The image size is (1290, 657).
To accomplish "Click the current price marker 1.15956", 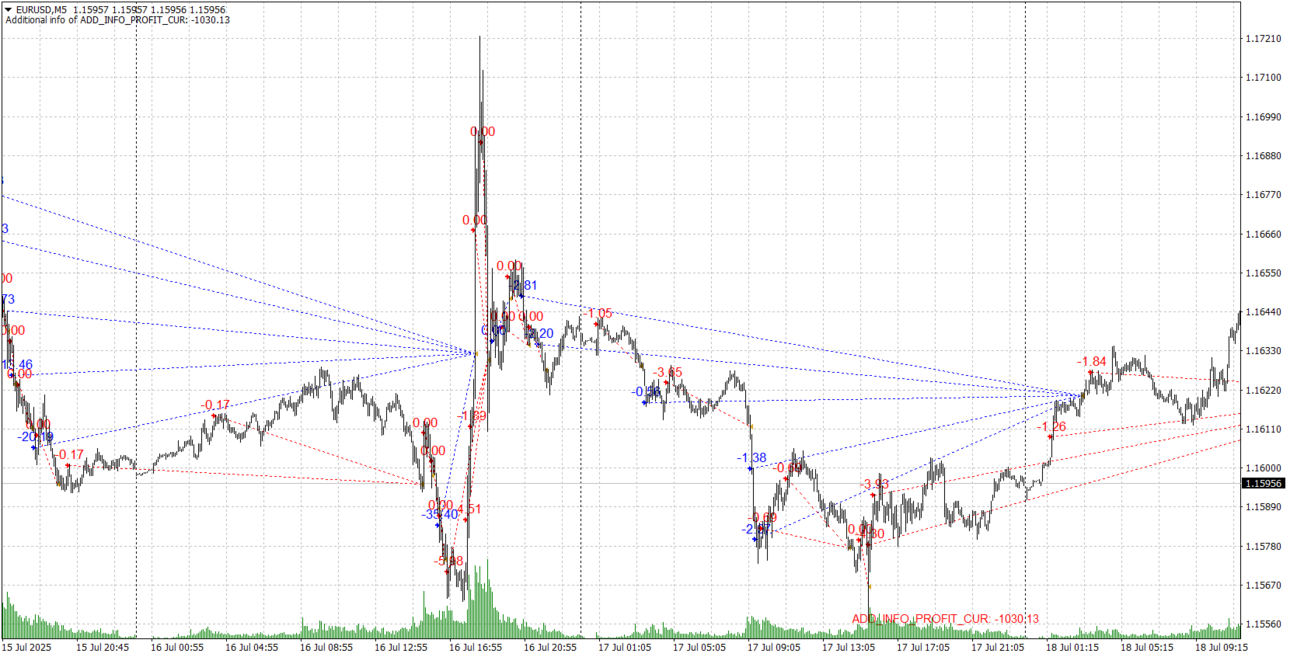I will pos(1263,483).
